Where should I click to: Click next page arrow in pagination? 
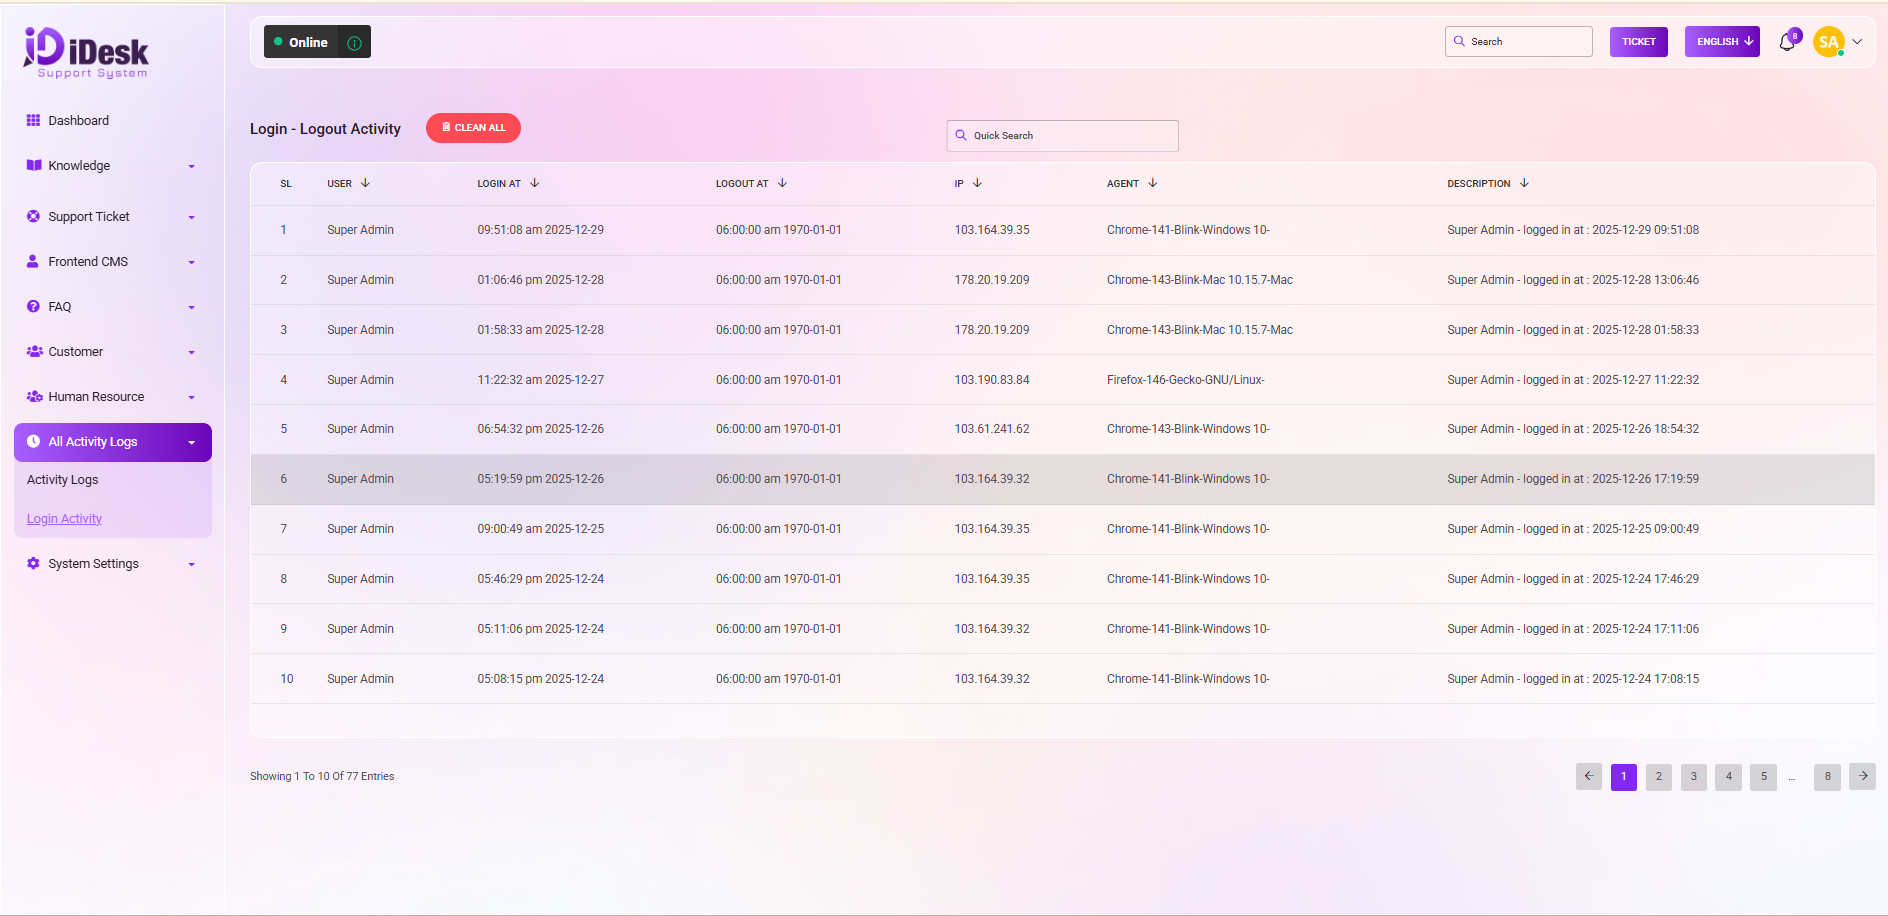pyautogui.click(x=1862, y=776)
